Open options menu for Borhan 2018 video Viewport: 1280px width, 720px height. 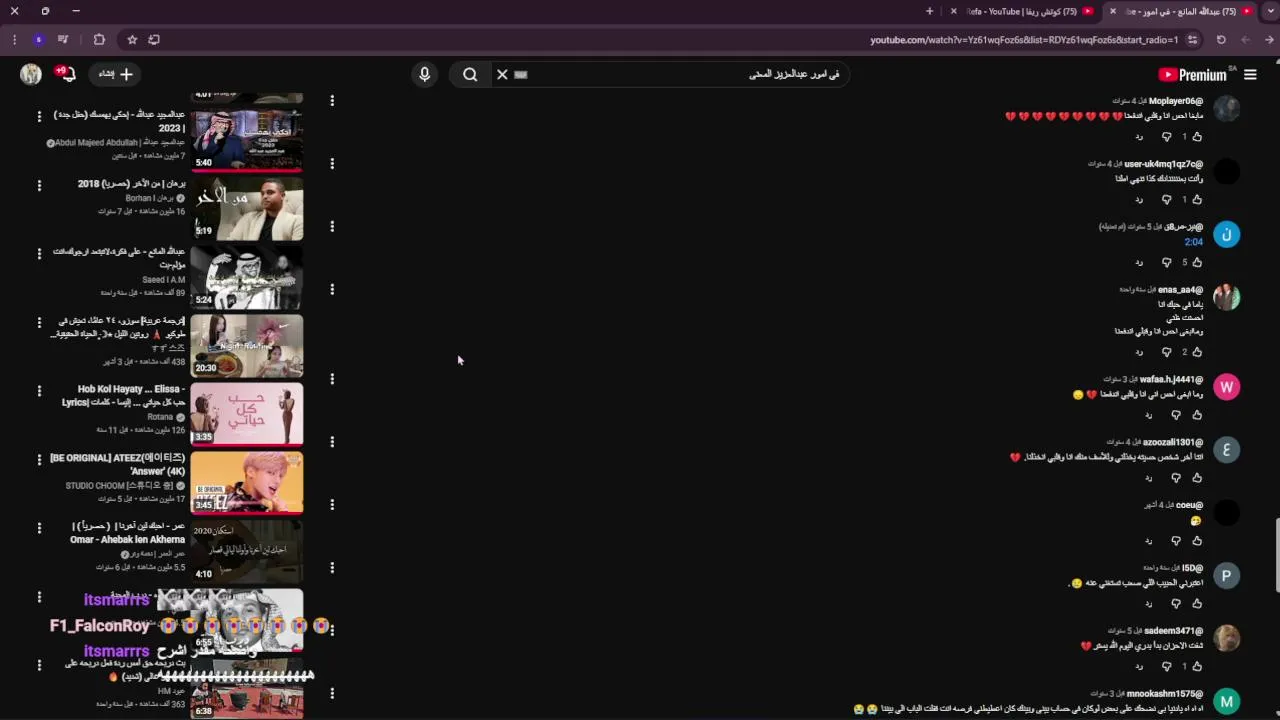[x=39, y=185]
